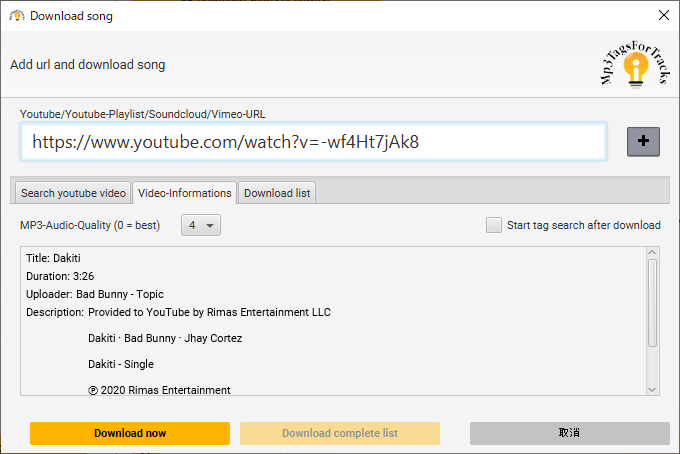Click the 'Dakiti - Single' line
This screenshot has width=680, height=454.
pyautogui.click(x=121, y=364)
